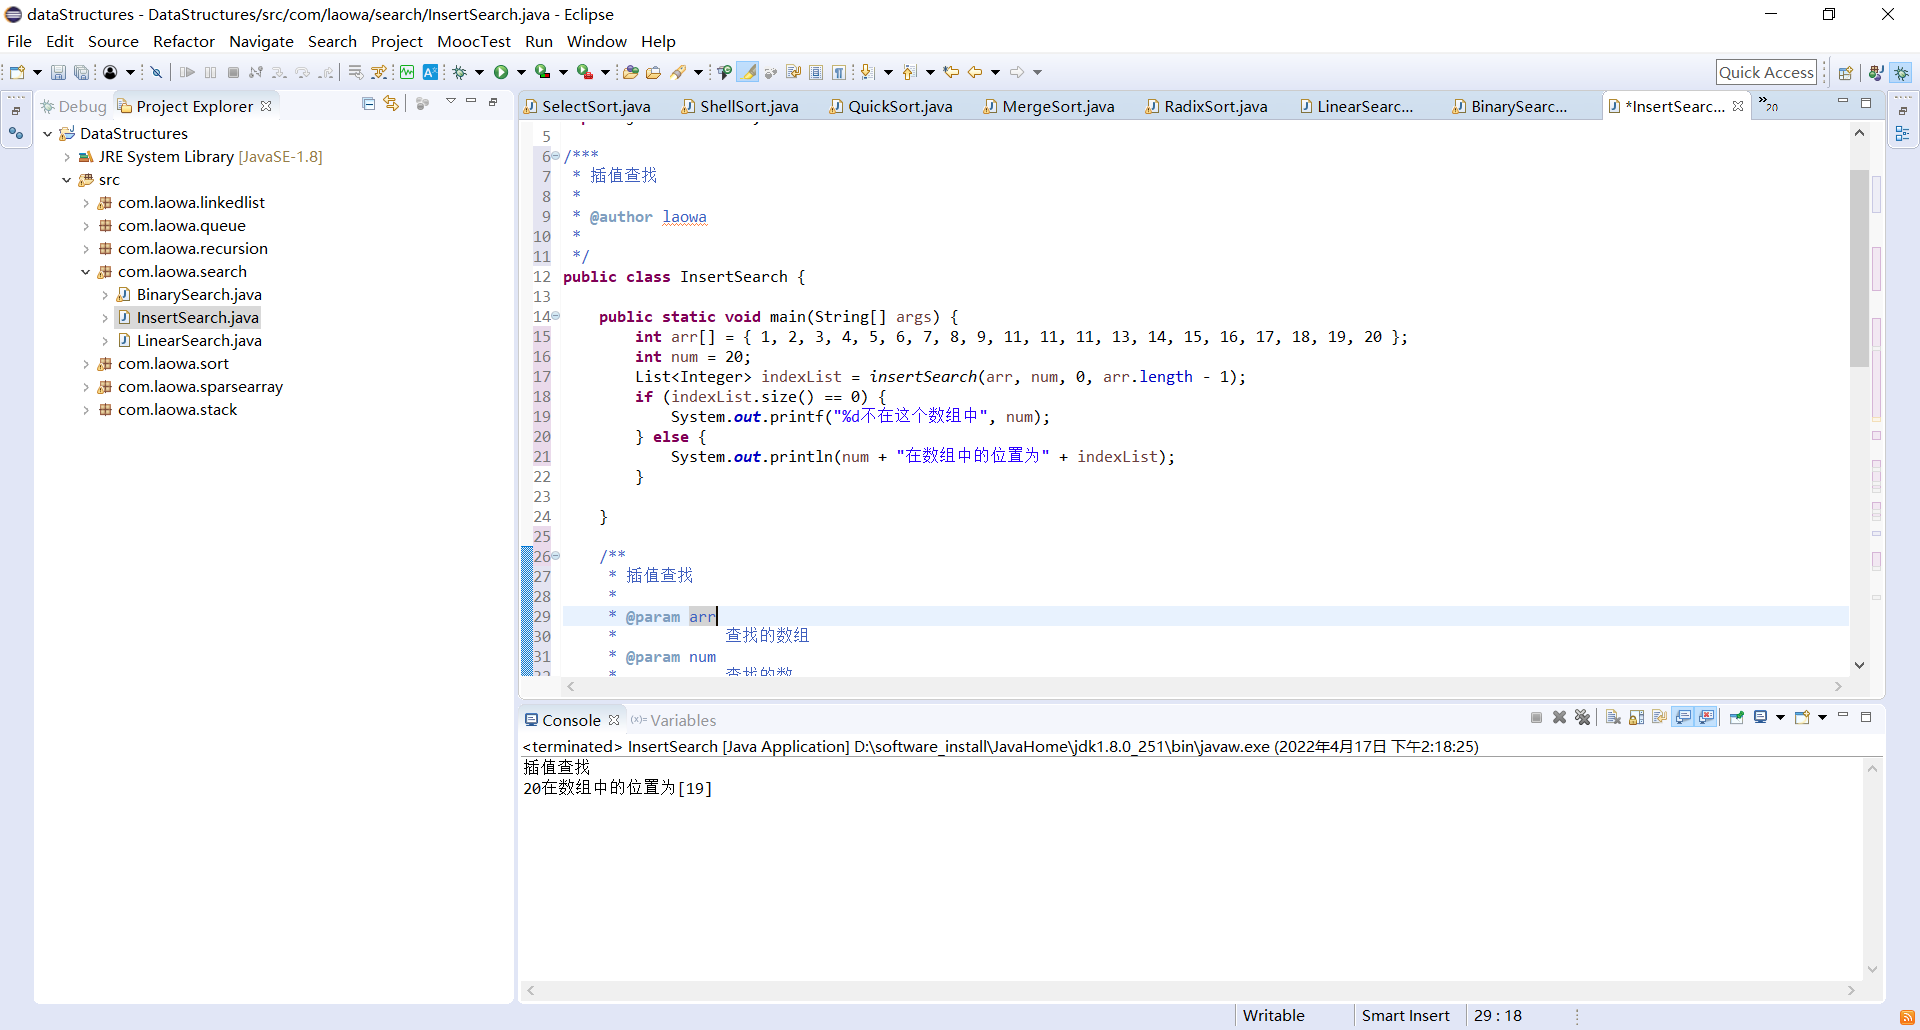Click the Back navigation arrow icon
The image size is (1920, 1030).
[975, 72]
